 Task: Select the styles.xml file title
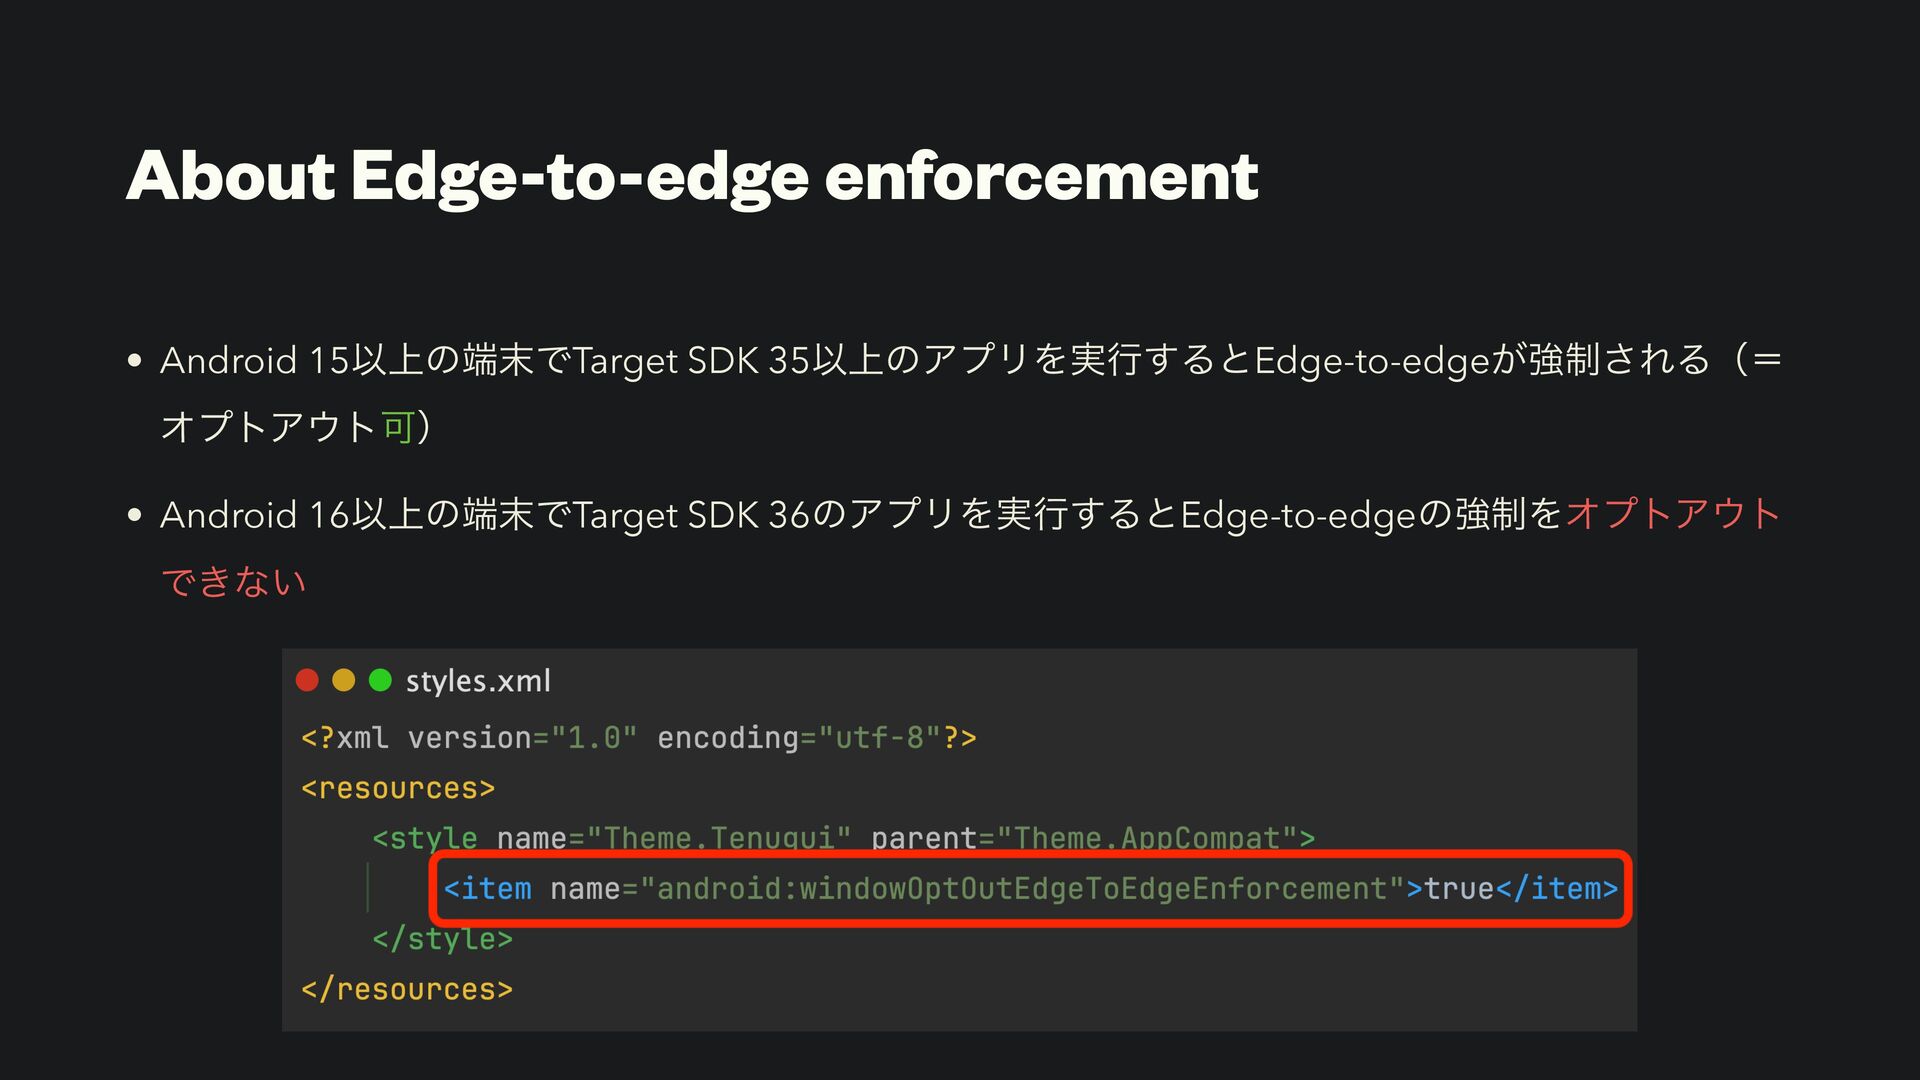[478, 681]
